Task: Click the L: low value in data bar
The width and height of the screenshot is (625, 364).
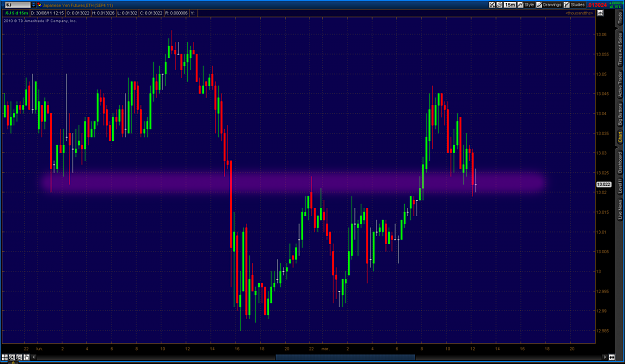Action: (127, 13)
